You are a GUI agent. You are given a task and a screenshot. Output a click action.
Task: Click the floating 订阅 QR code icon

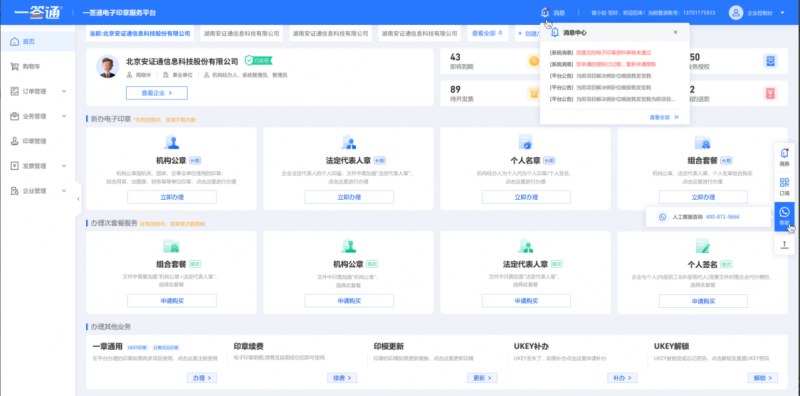click(784, 183)
